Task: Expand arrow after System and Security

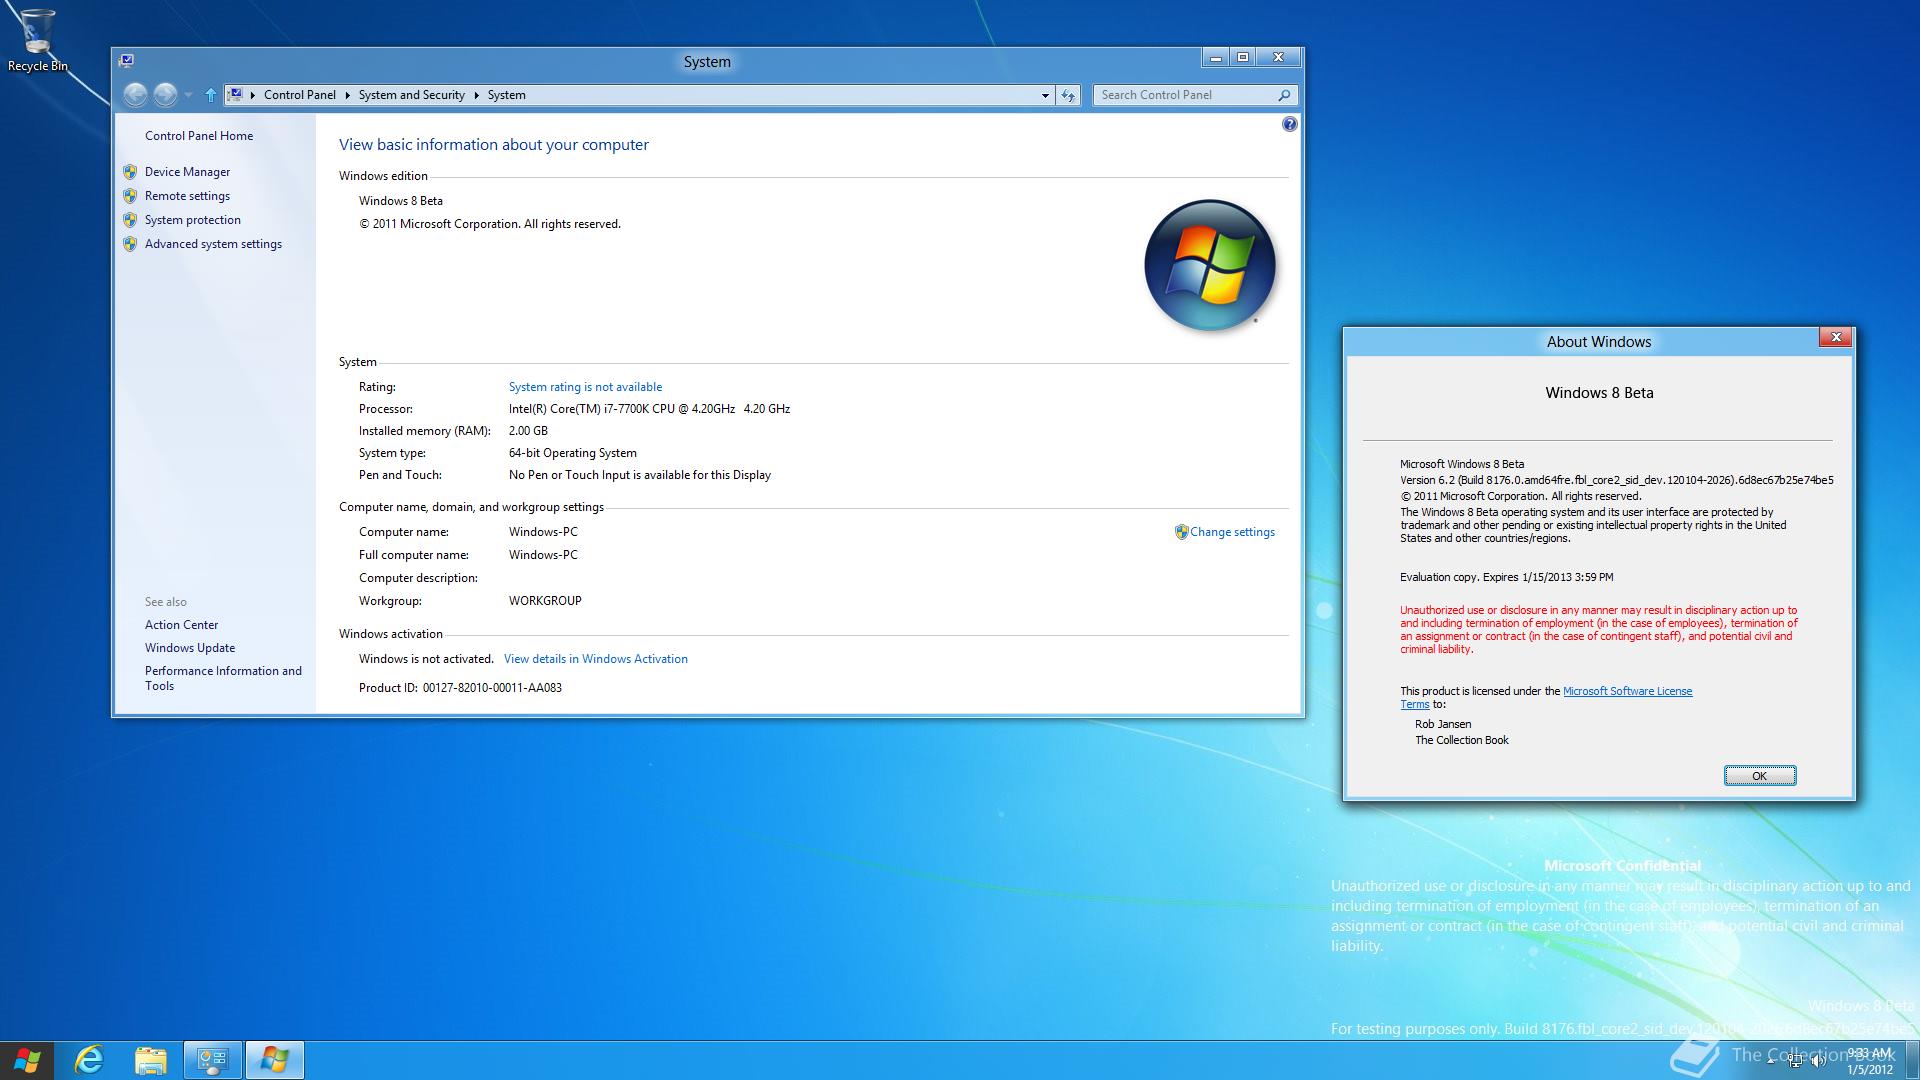Action: click(x=477, y=95)
